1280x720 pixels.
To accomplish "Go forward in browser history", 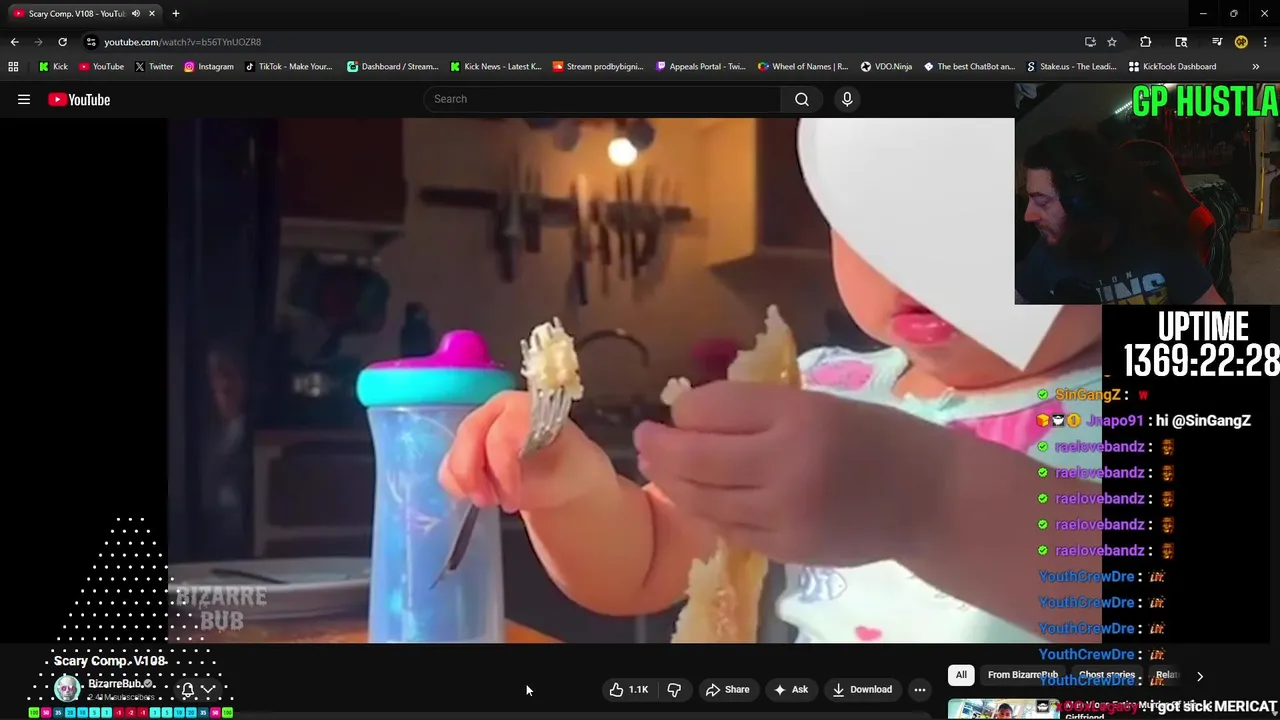I will pyautogui.click(x=38, y=42).
